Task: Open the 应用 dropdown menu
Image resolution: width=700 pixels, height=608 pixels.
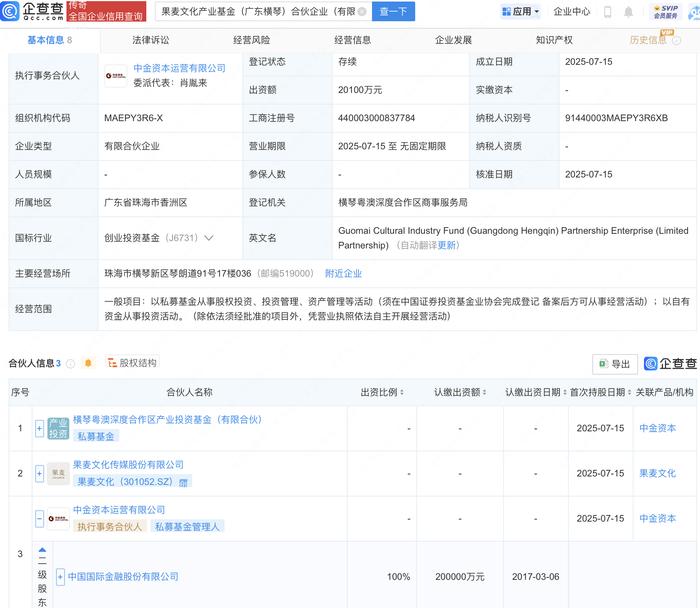Action: (521, 12)
